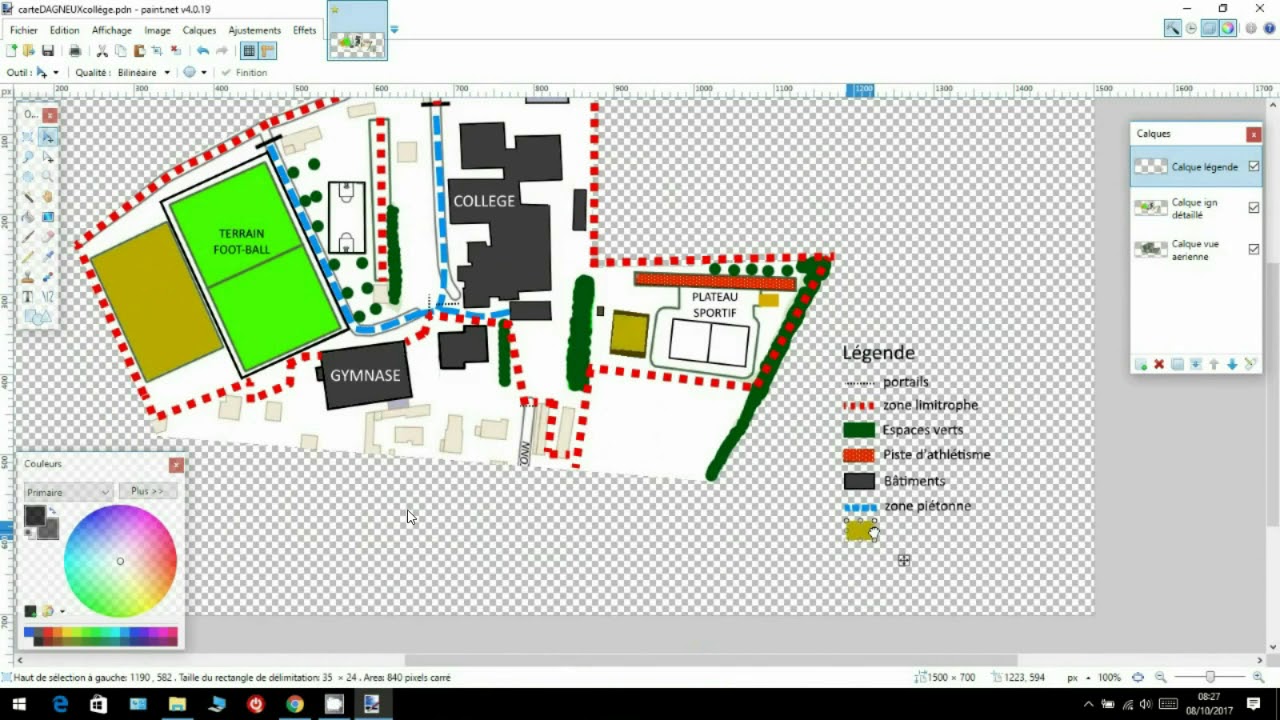Toggle visibility of Calque ign détaillé layer
The width and height of the screenshot is (1280, 720).
coord(1254,208)
